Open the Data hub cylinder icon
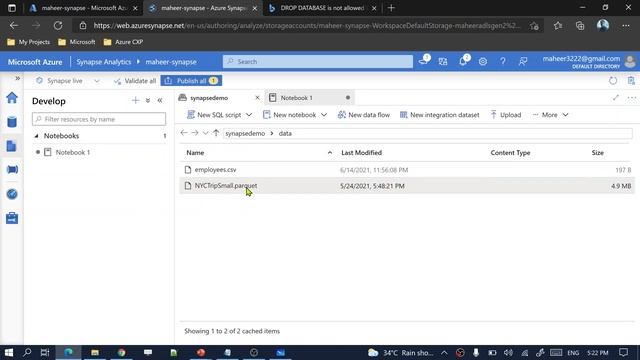 point(12,122)
